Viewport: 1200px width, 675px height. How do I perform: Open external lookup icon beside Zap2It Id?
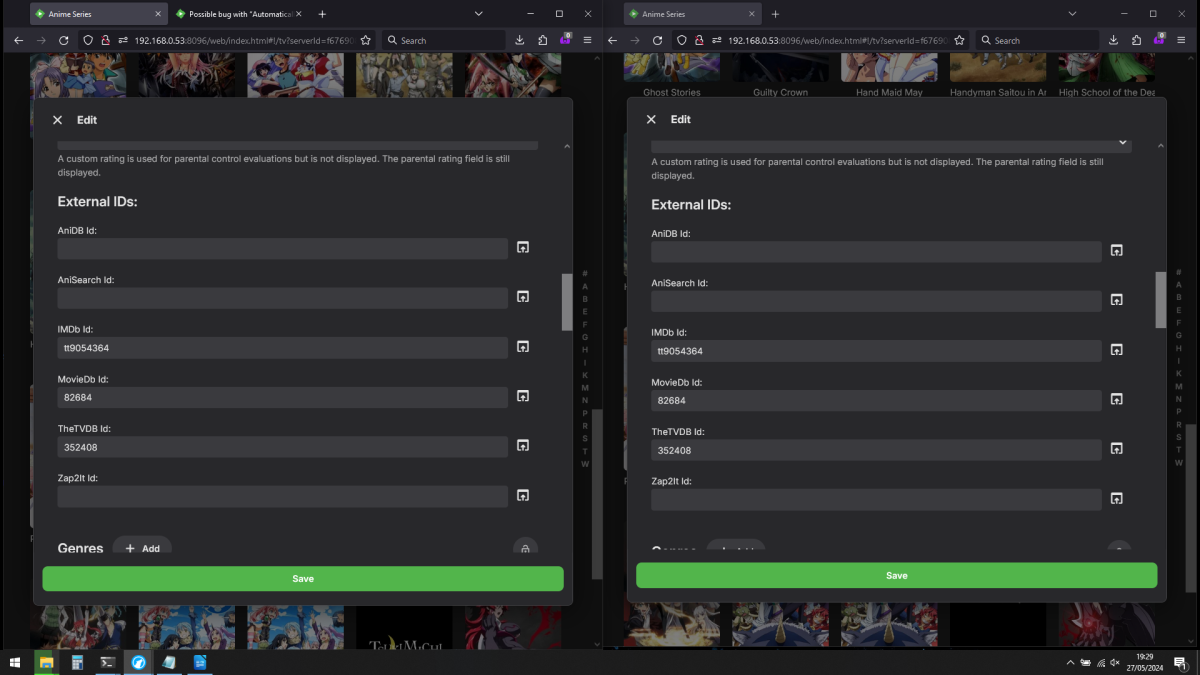coord(522,495)
